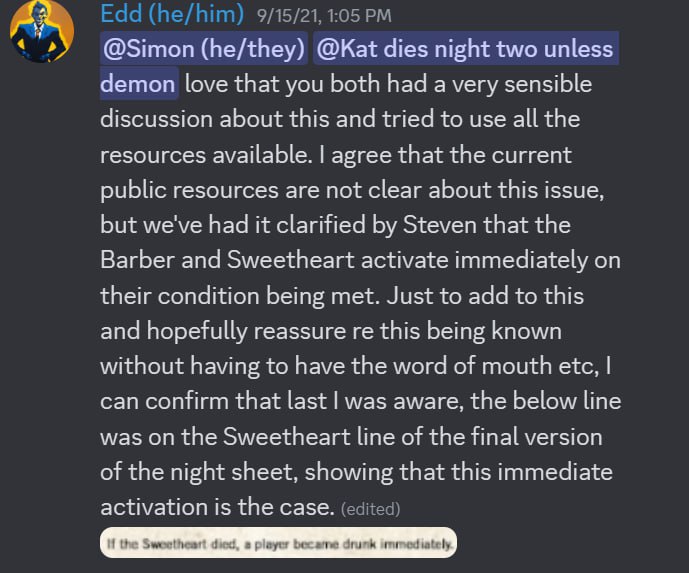Click the "demon" part of the Kat mention
Screen dimensions: 689x573
(138, 83)
